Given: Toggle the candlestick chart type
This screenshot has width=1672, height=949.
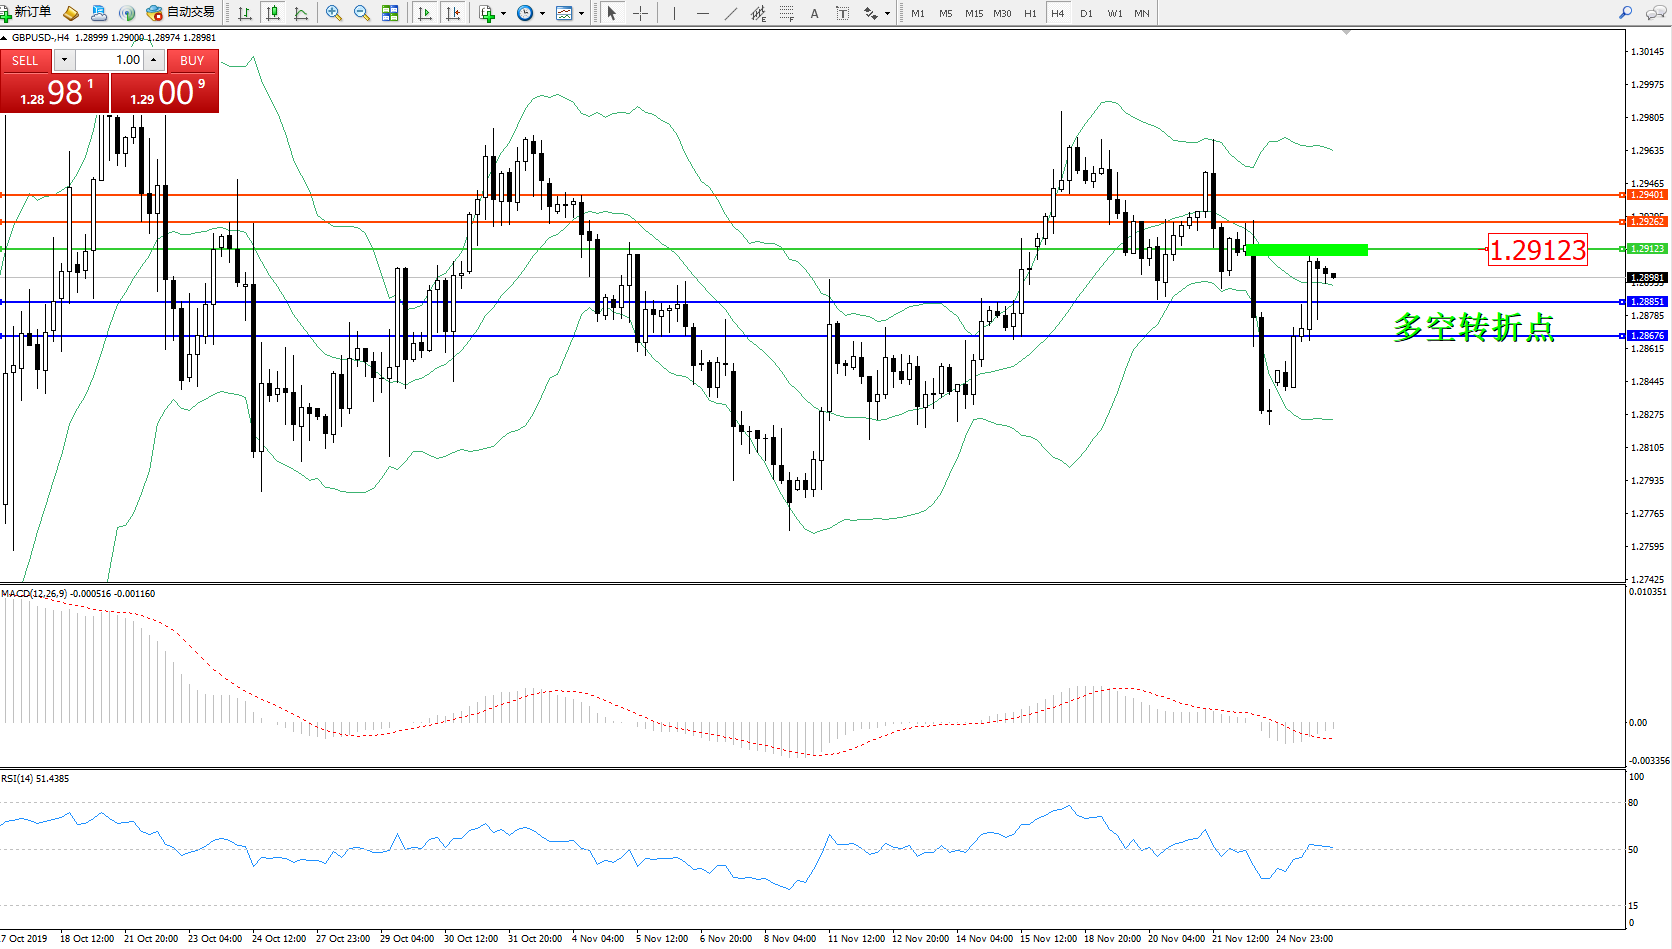Looking at the screenshot, I should pos(272,13).
